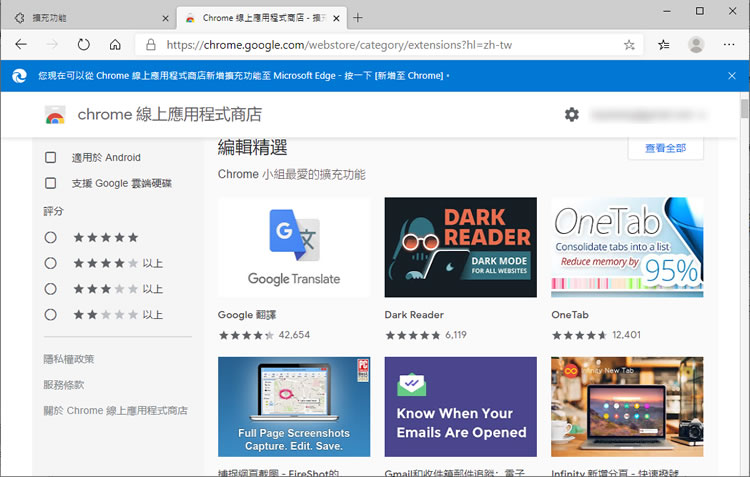750x477 pixels.
Task: Close the Chrome web store tab
Action: (x=336, y=18)
